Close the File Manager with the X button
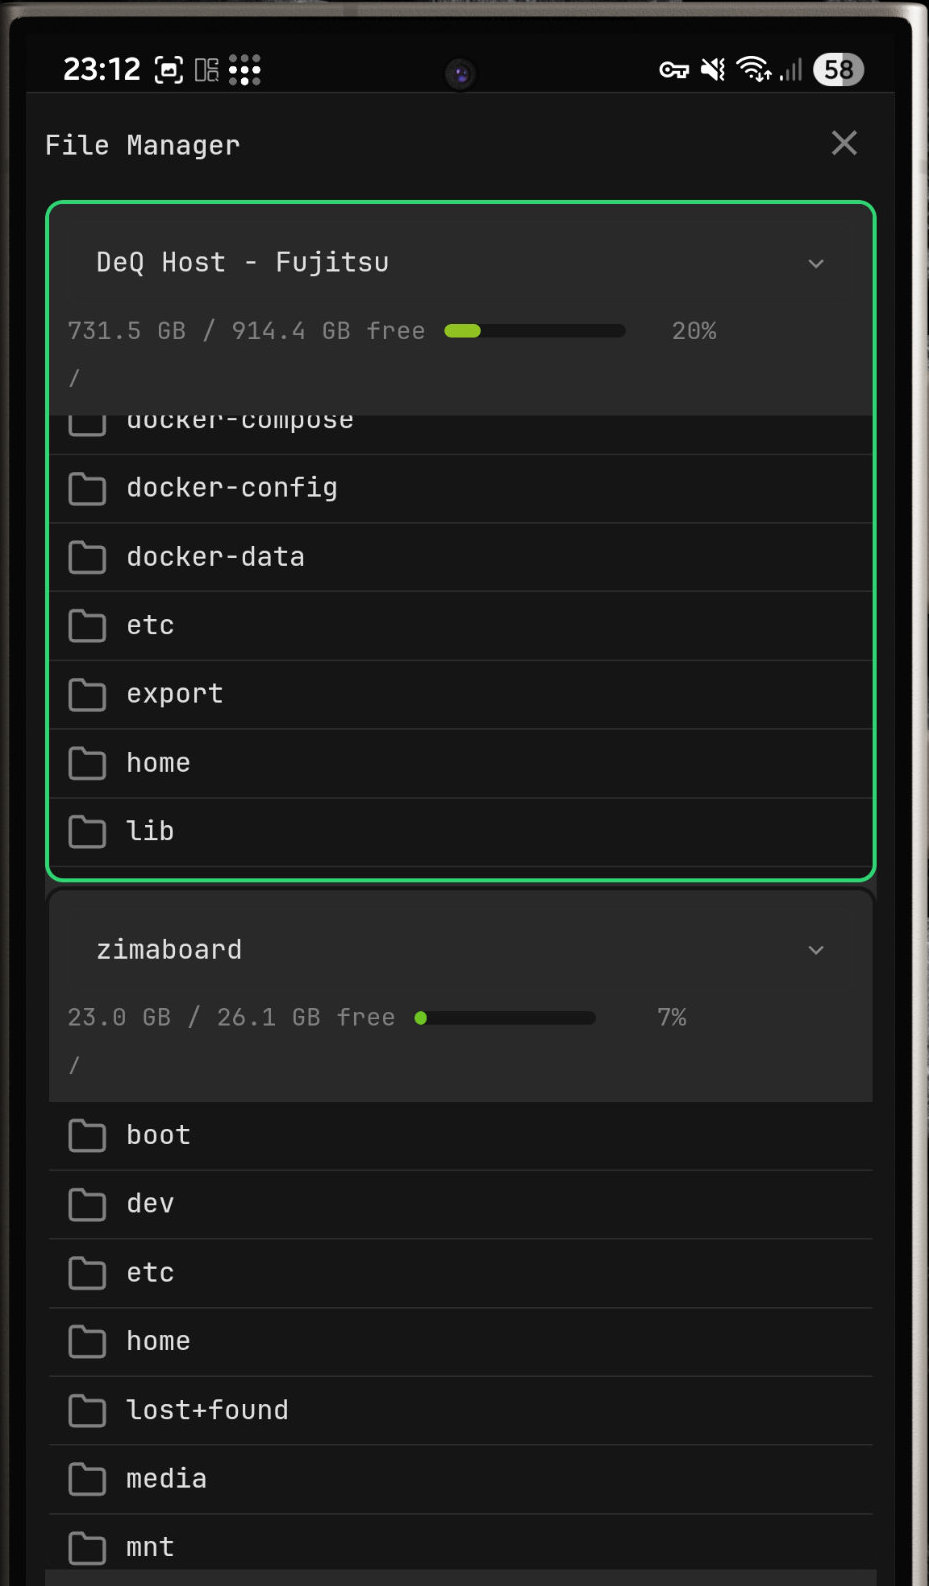 844,143
